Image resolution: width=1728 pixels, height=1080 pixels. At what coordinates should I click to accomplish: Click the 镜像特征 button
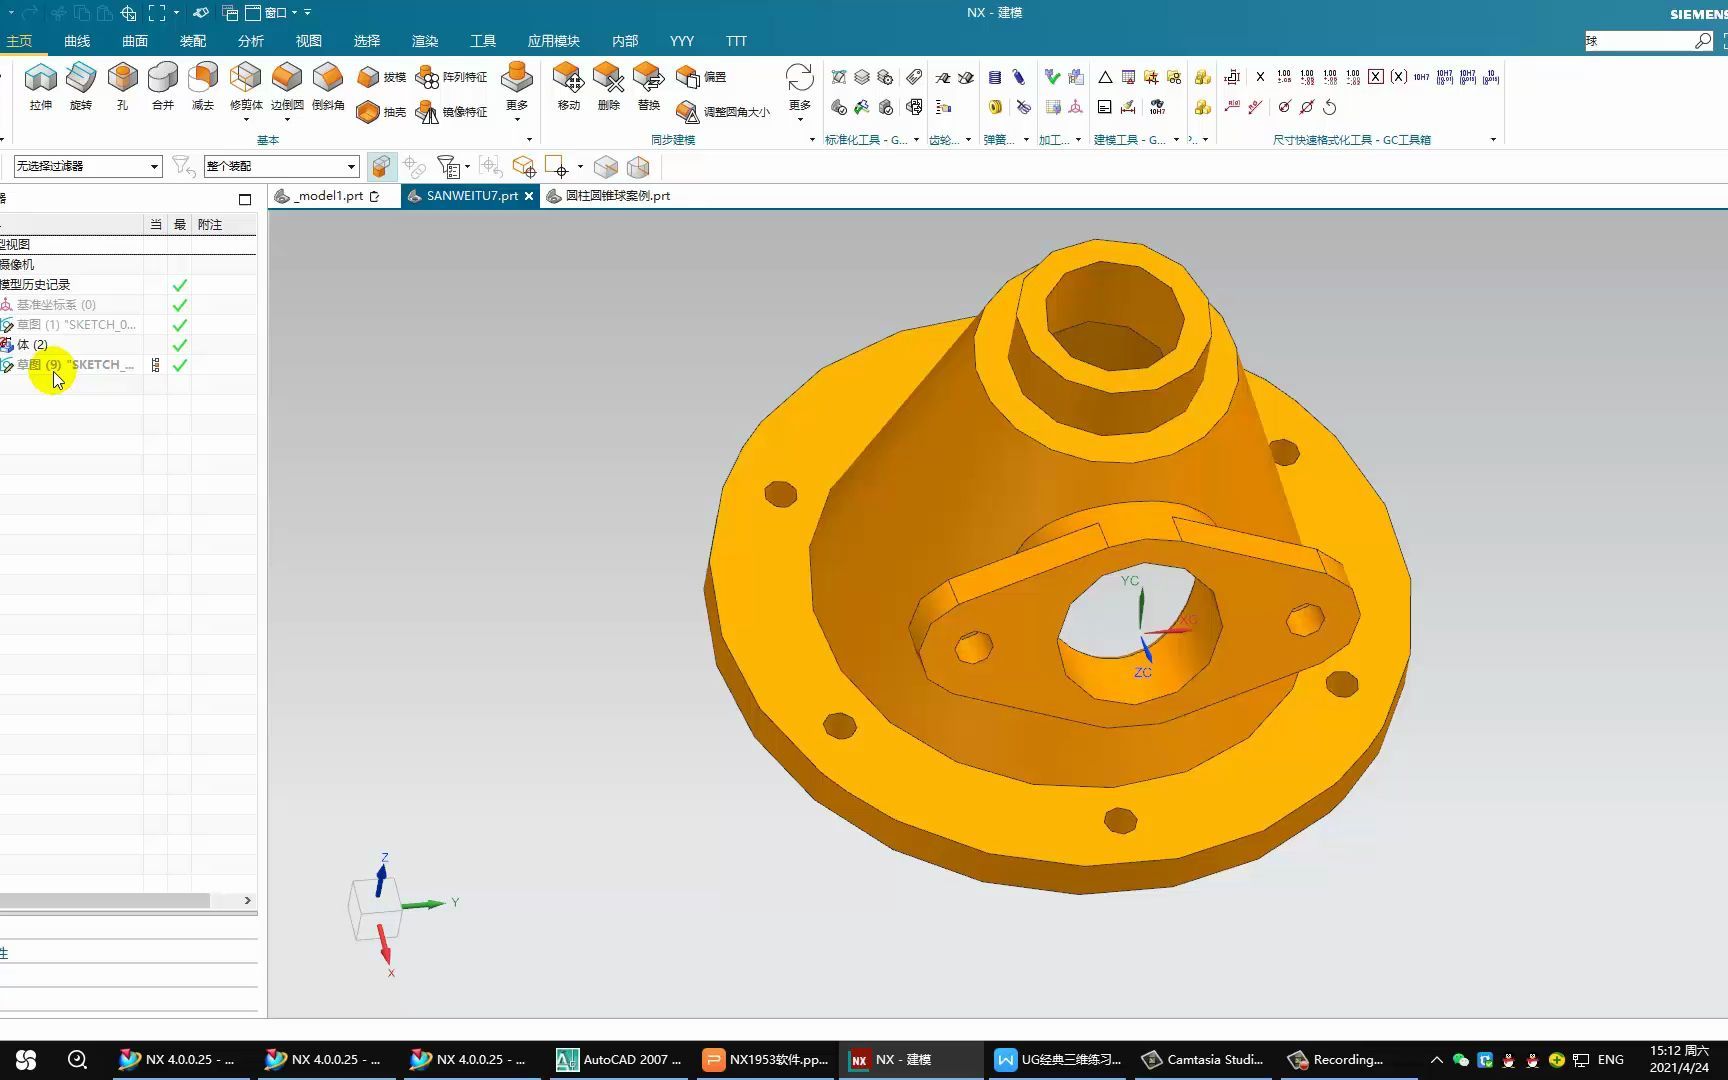[451, 112]
